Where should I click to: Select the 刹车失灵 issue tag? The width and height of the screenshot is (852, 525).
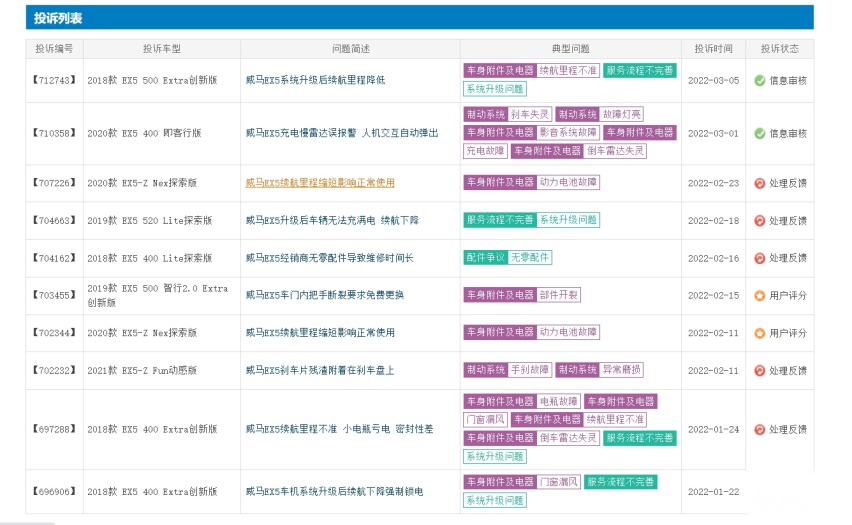[x=530, y=114]
